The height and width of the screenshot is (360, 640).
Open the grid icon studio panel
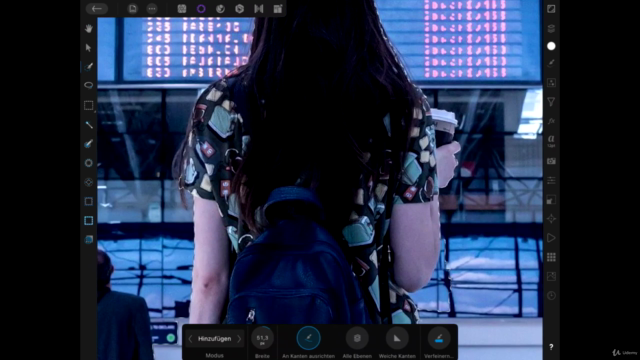point(551,257)
